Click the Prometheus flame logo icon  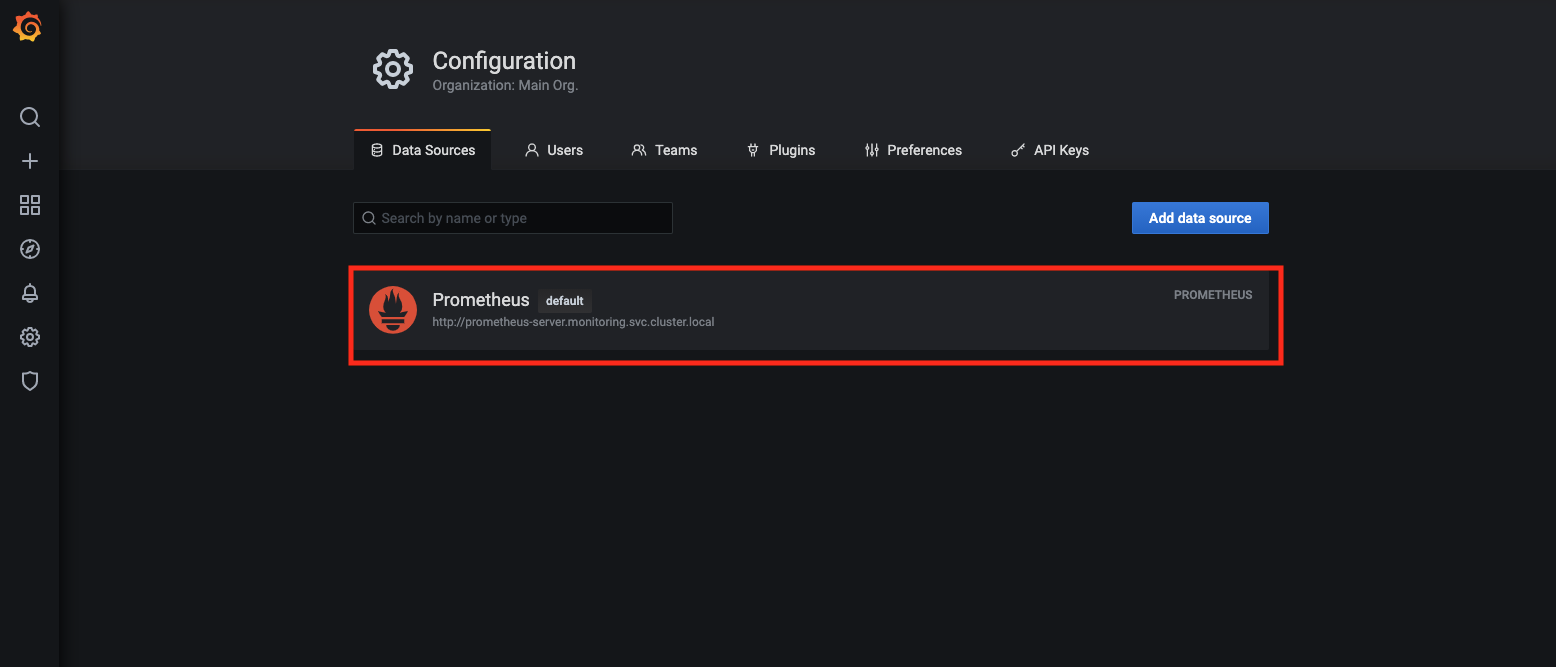point(393,310)
